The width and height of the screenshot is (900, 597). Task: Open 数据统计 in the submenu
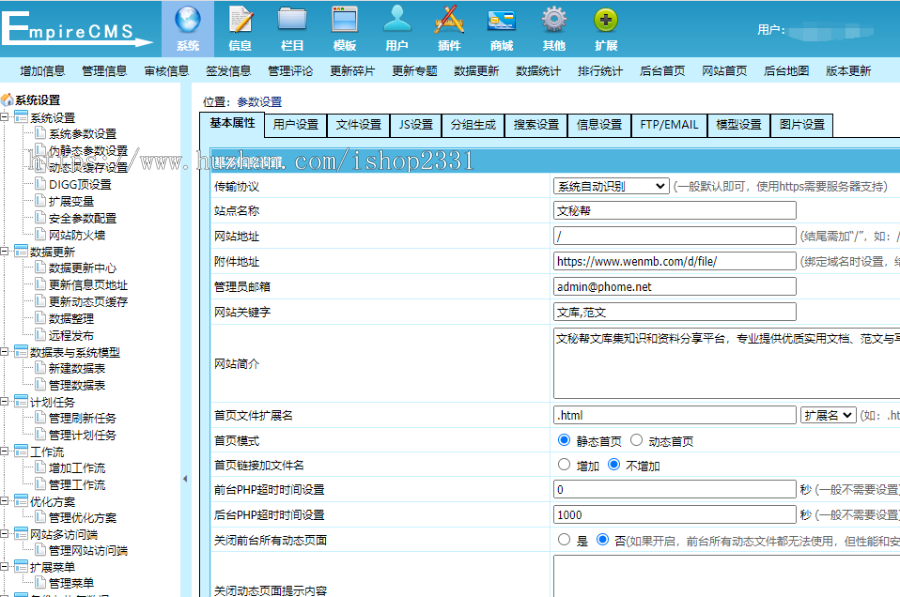(538, 71)
